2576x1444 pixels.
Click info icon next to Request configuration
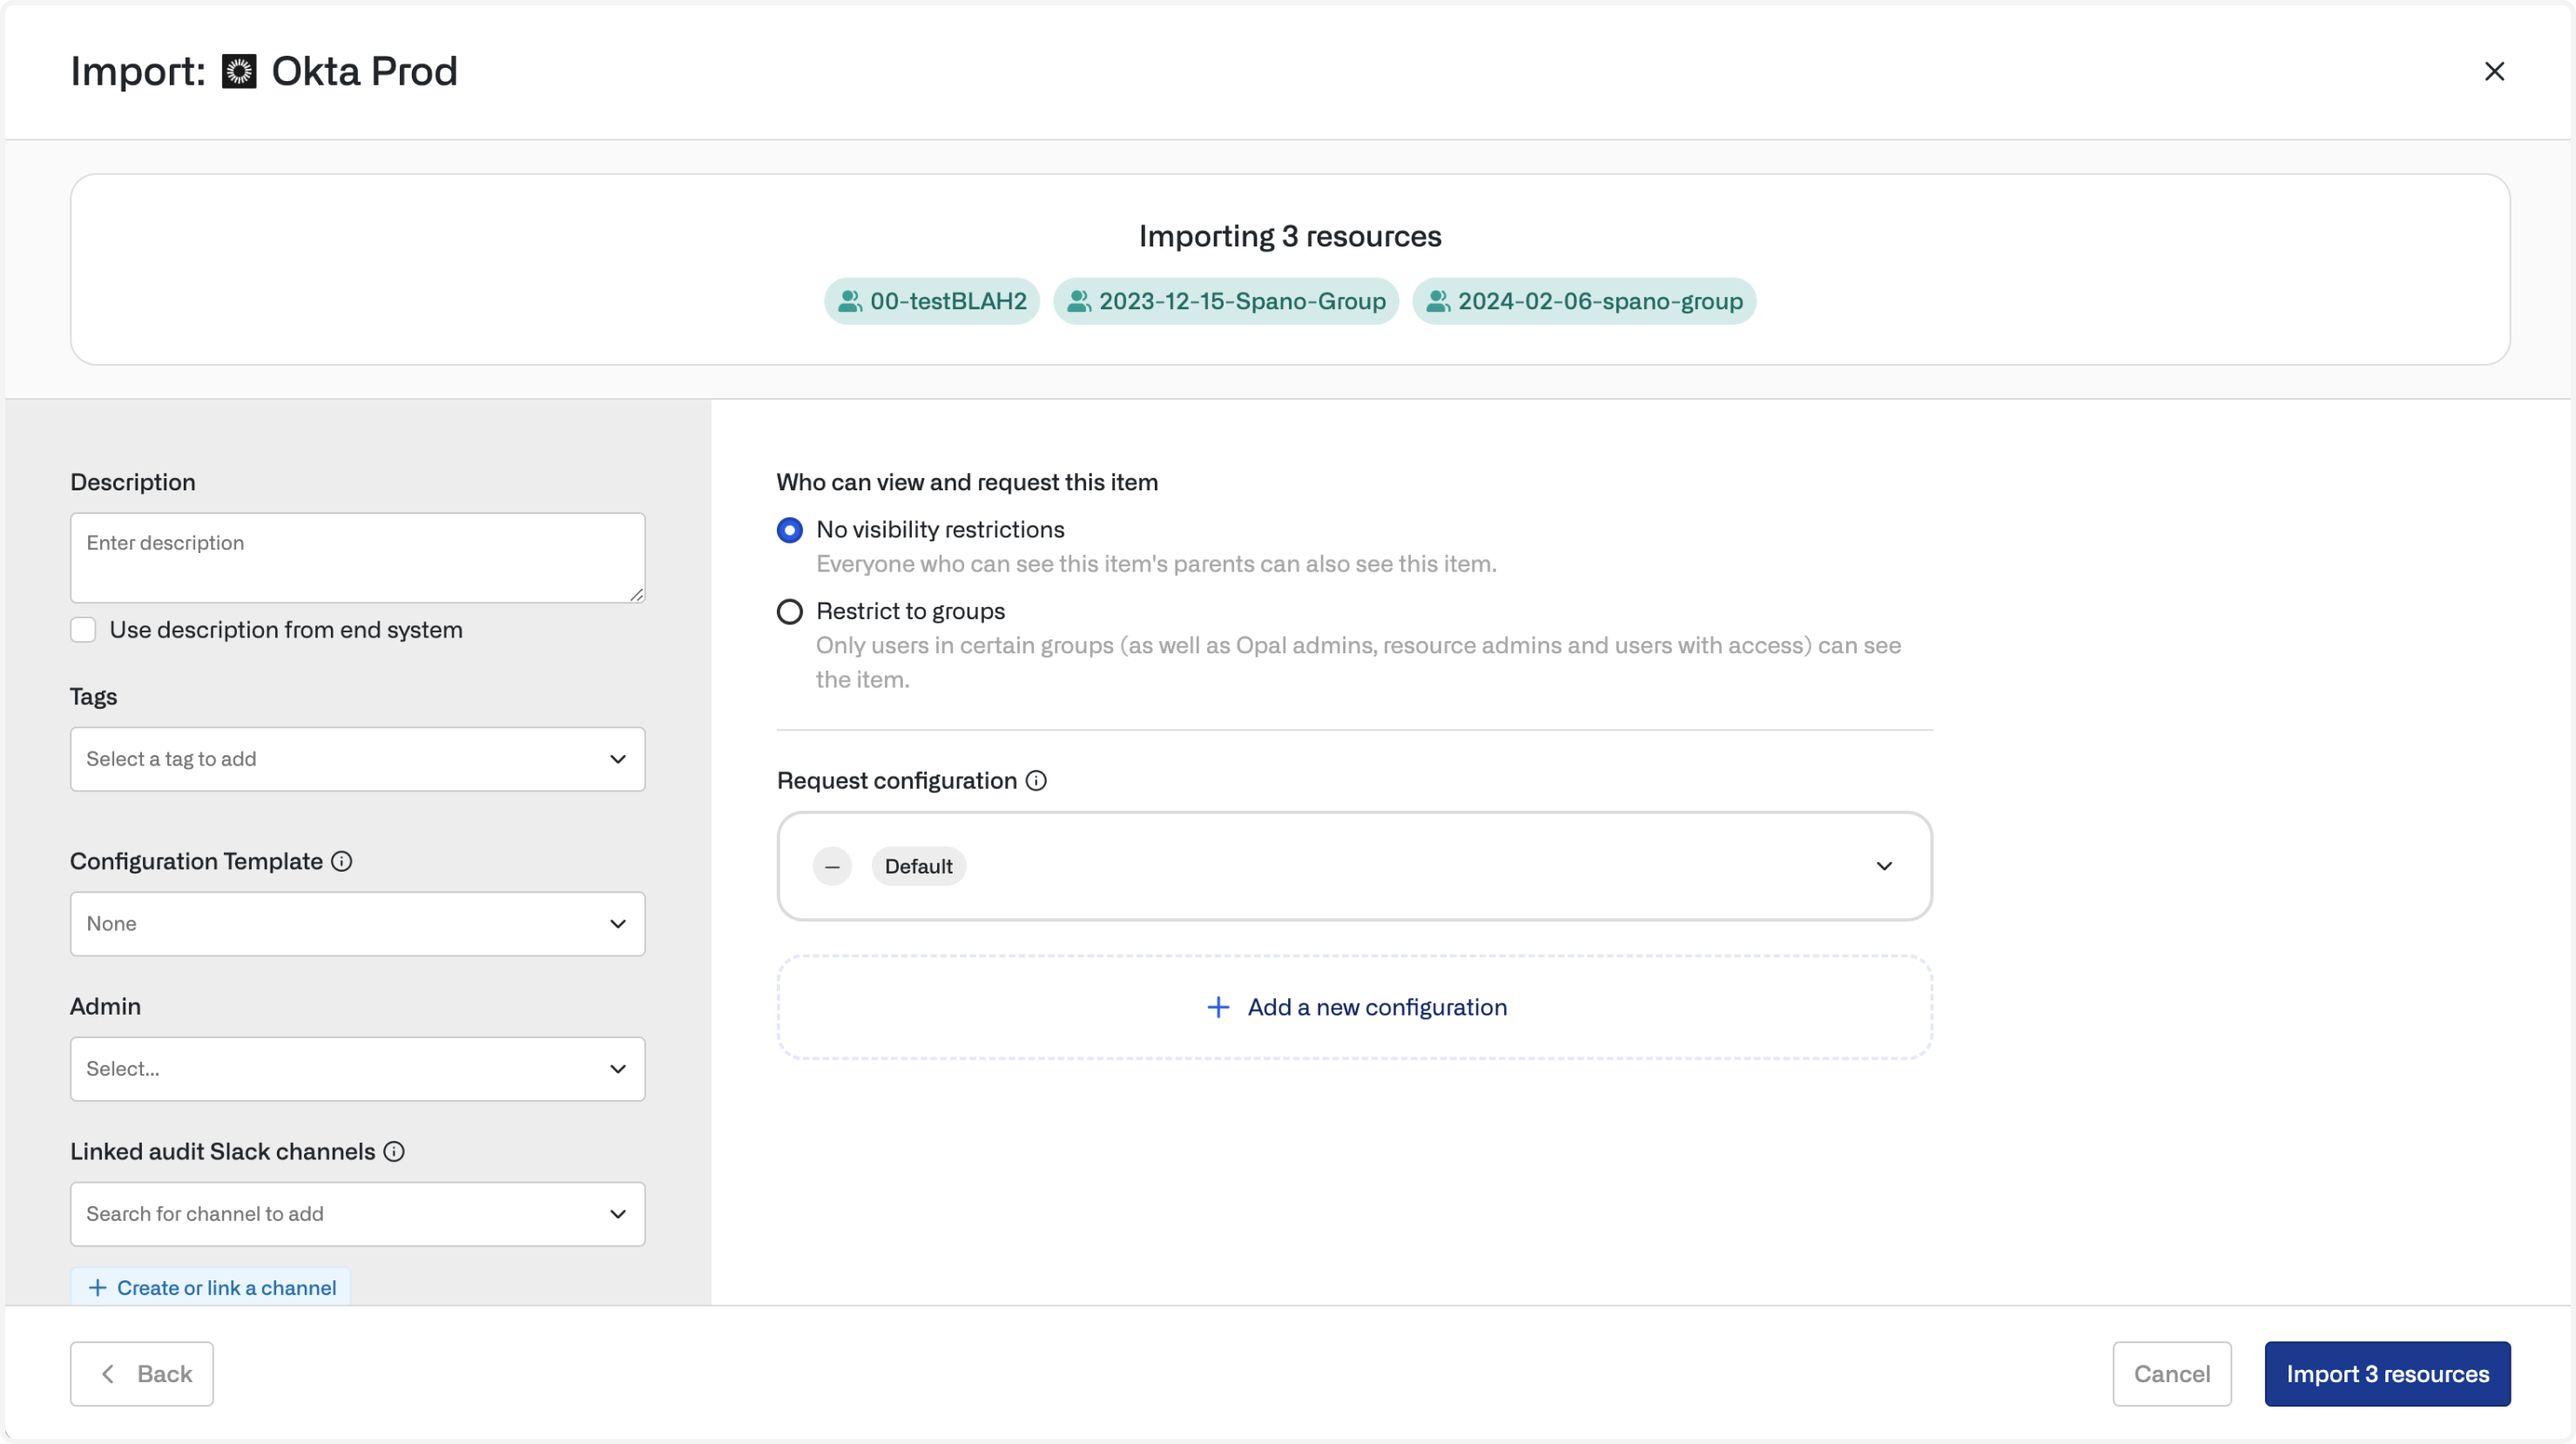pyautogui.click(x=1036, y=781)
